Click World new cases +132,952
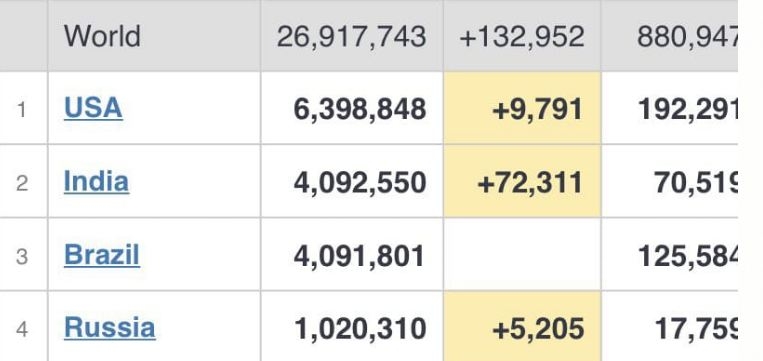This screenshot has height=361, width=763. point(522,36)
